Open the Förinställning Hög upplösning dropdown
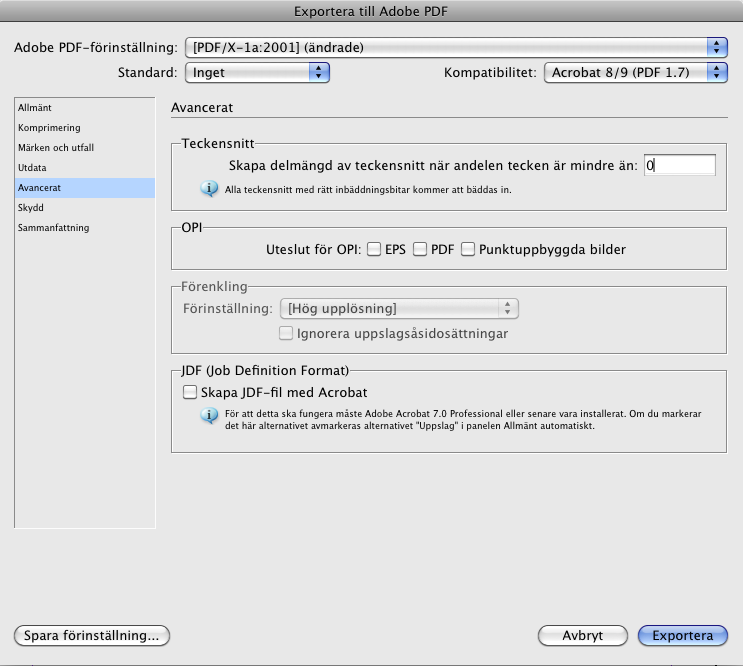 click(399, 309)
